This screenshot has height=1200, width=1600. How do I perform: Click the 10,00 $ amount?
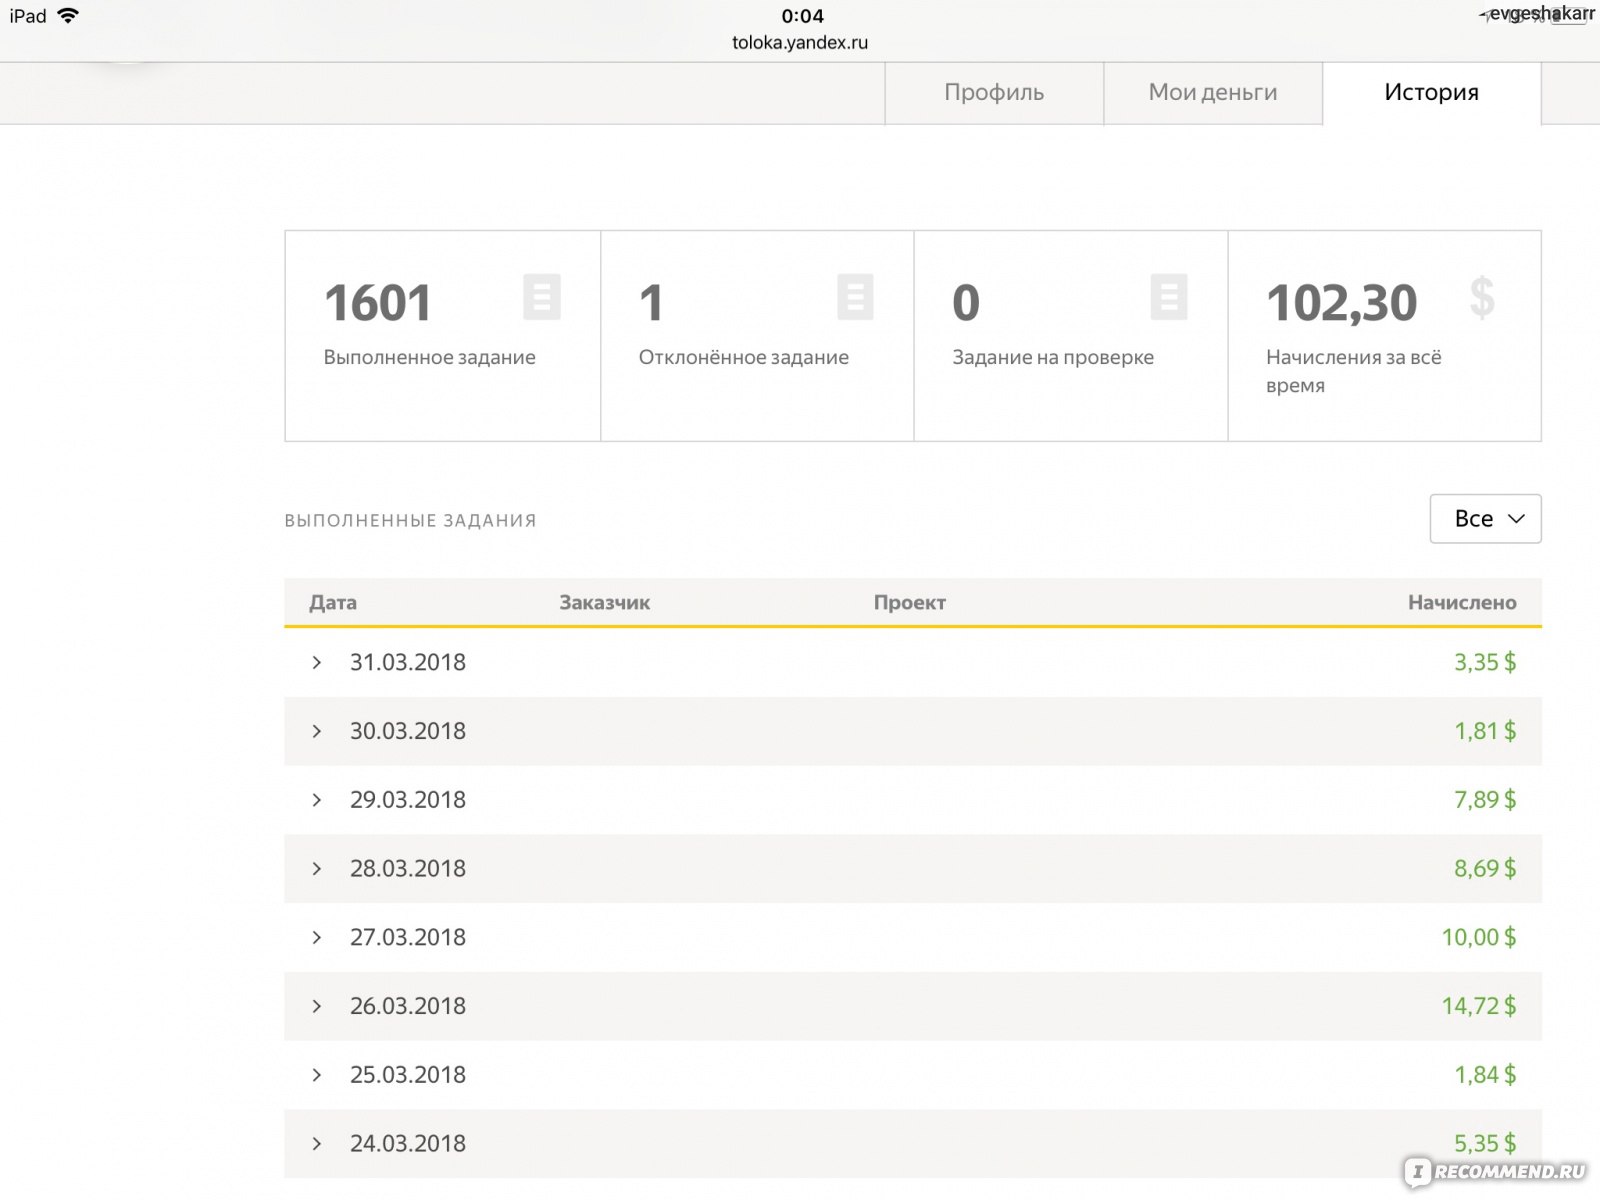coord(1479,937)
